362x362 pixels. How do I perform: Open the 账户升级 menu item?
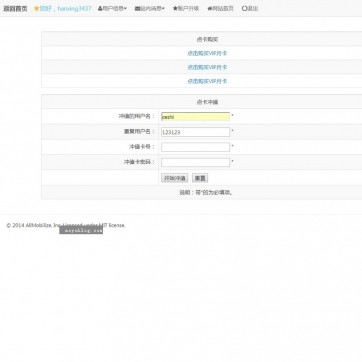[x=186, y=9]
